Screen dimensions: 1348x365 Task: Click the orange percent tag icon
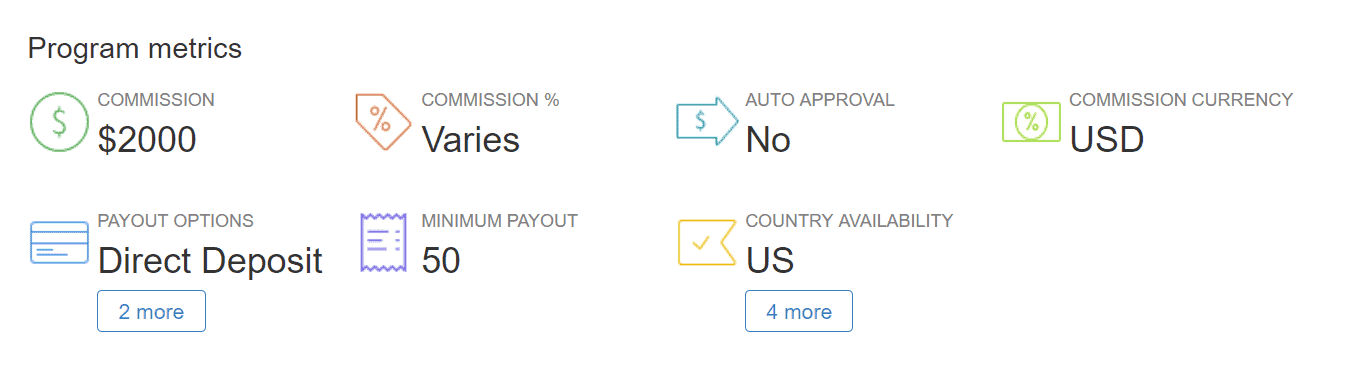[x=383, y=121]
